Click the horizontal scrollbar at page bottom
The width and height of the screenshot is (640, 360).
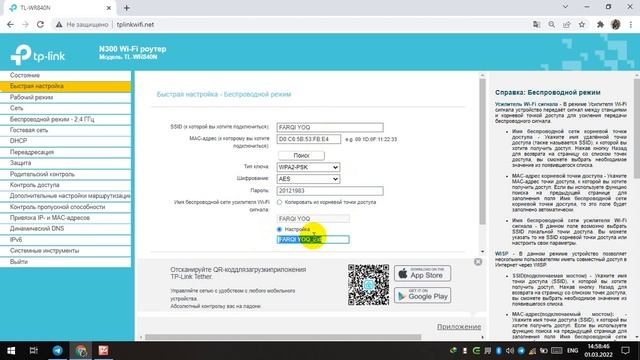tap(283, 337)
